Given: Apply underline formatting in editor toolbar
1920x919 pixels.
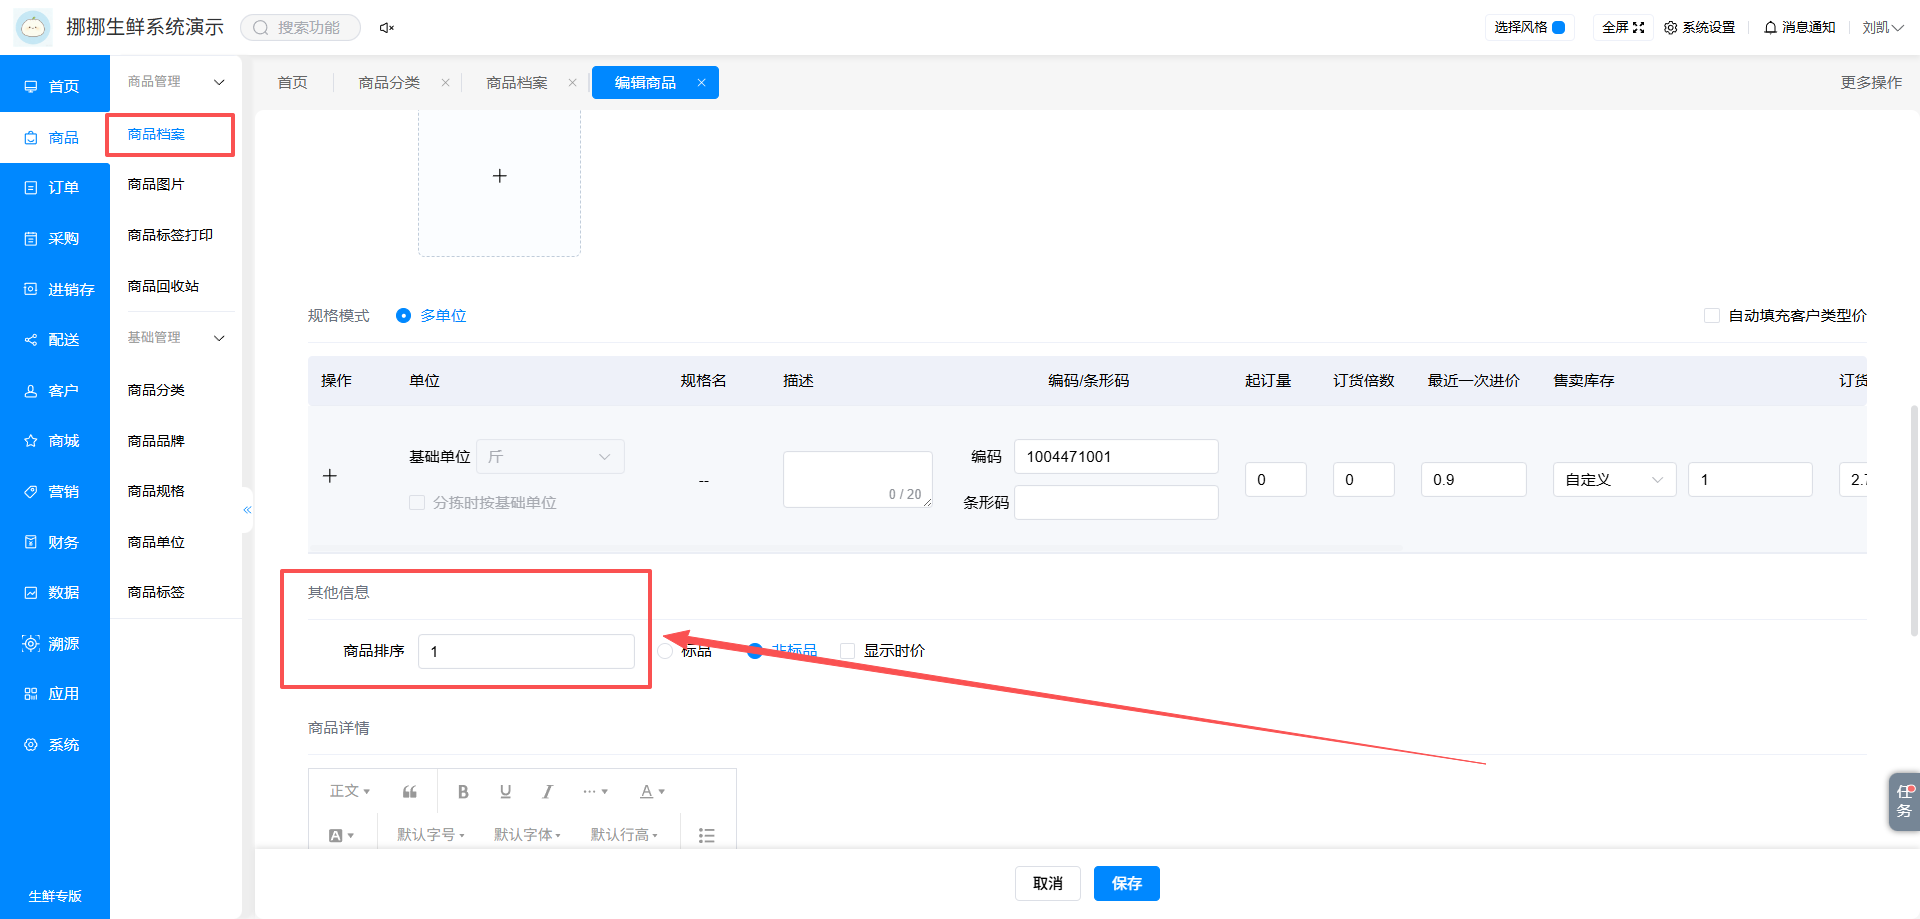Looking at the screenshot, I should coord(505,792).
